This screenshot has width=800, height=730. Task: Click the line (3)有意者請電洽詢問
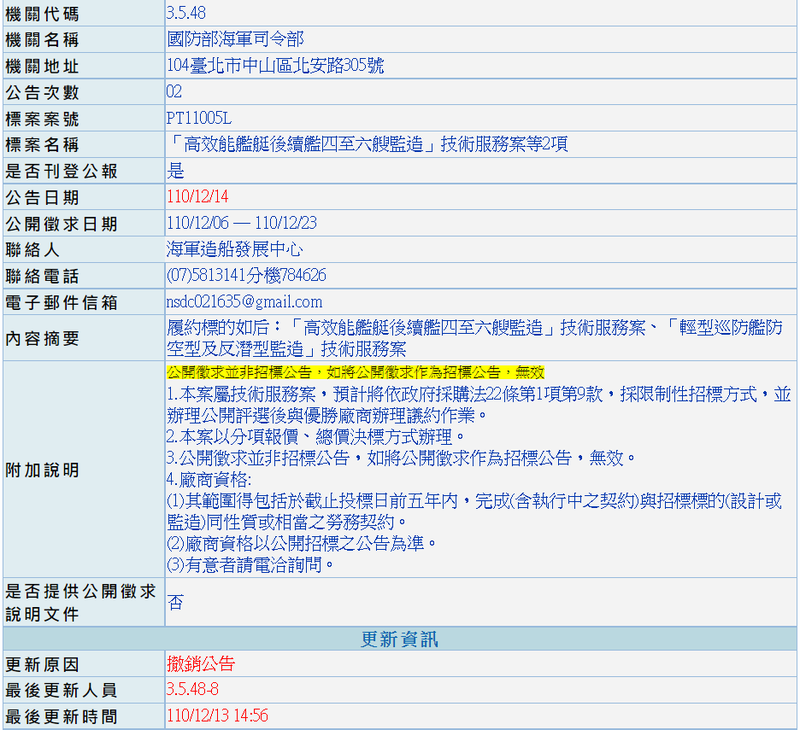(x=251, y=565)
